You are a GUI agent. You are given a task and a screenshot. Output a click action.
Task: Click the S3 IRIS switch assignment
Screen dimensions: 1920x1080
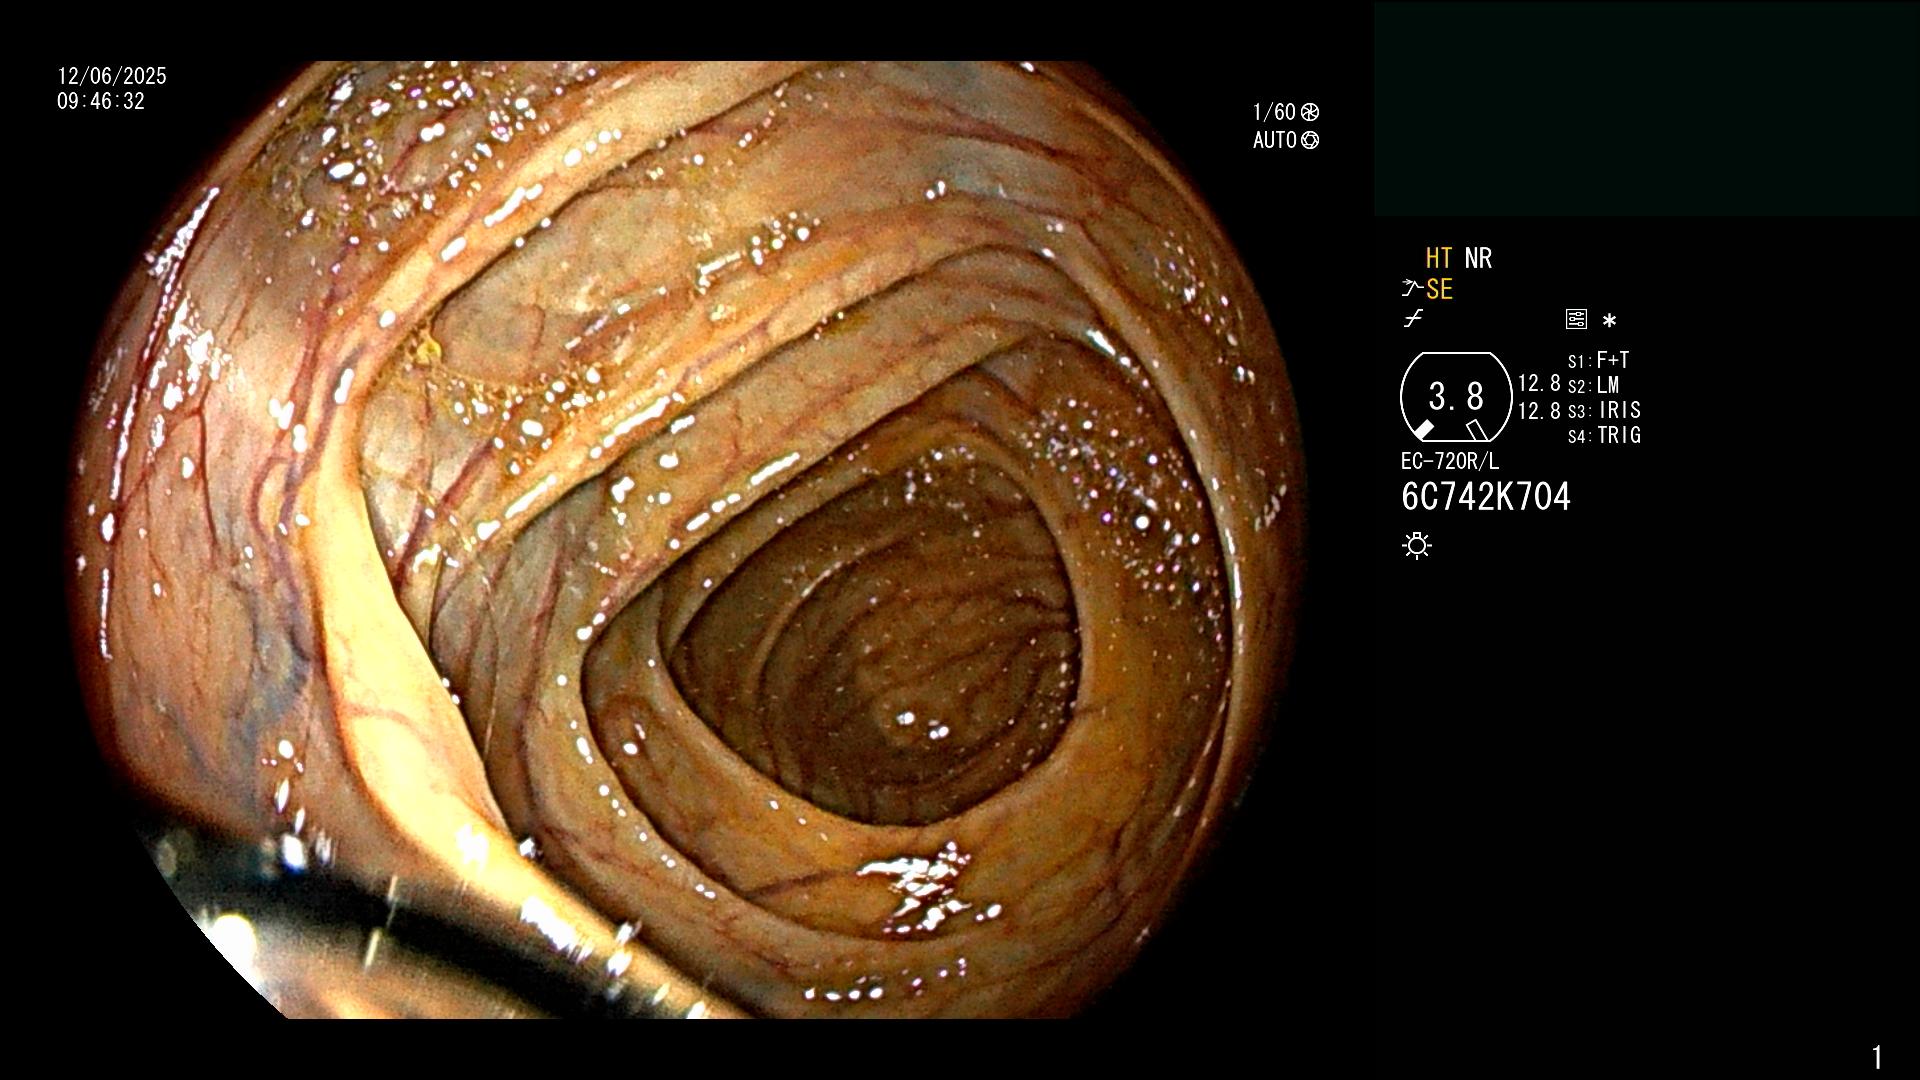click(x=1604, y=411)
